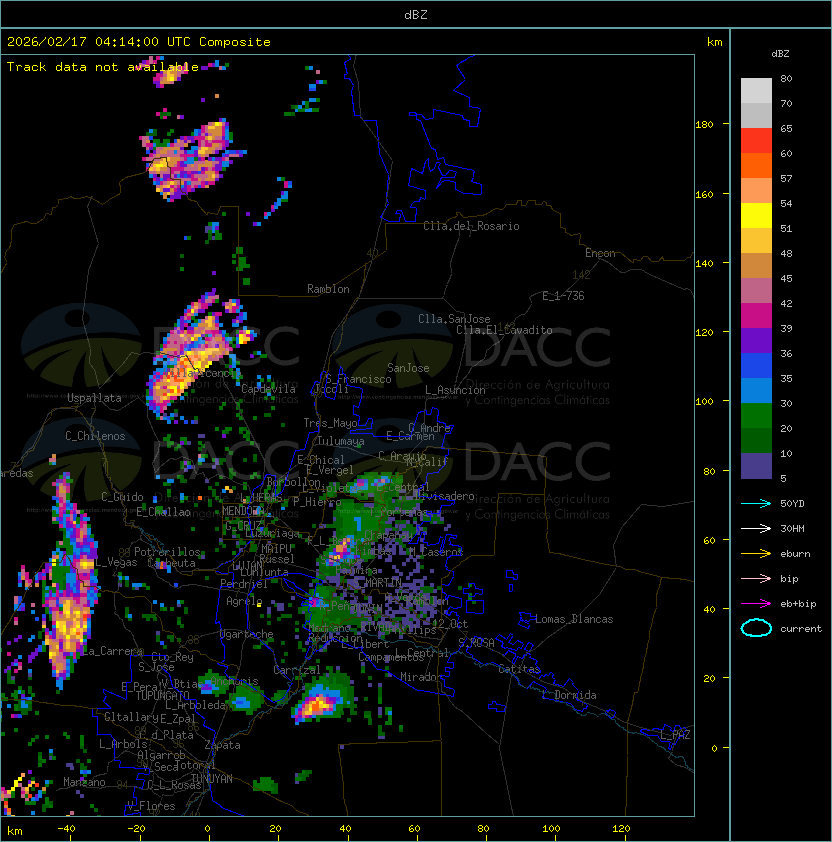Click the 'Capdevila' map label
Screen dimensions: 832x842
click(x=269, y=389)
